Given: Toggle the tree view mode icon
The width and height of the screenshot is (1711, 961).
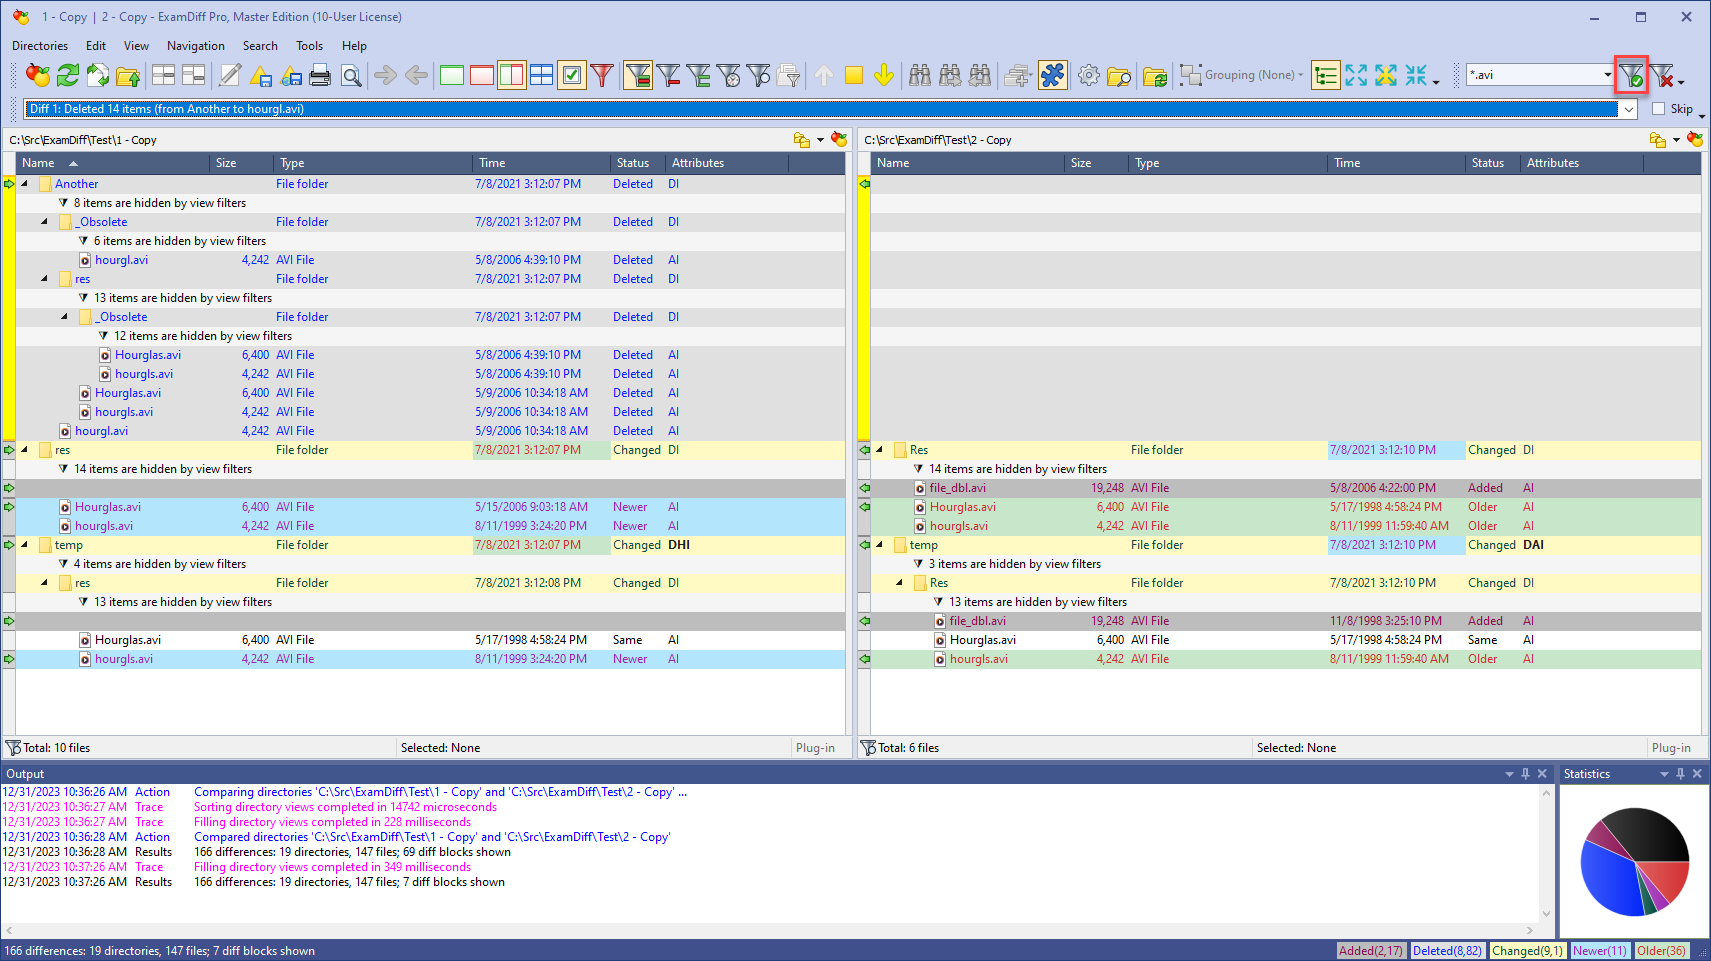Looking at the screenshot, I should pos(1326,75).
